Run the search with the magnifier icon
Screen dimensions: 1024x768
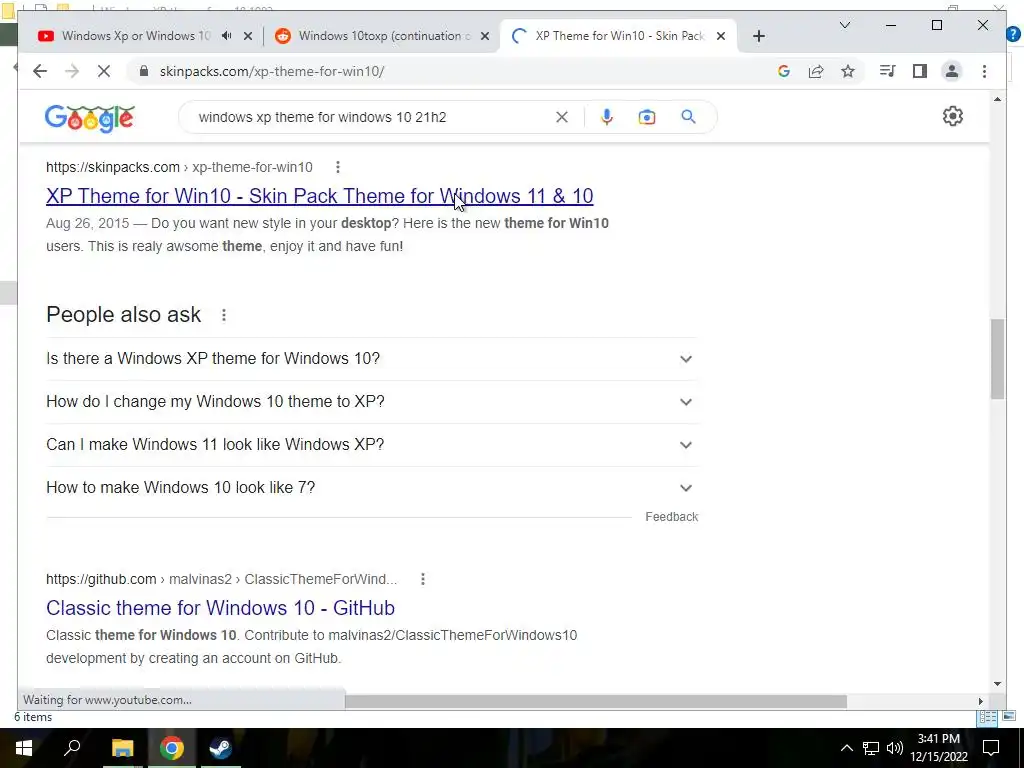tap(688, 117)
